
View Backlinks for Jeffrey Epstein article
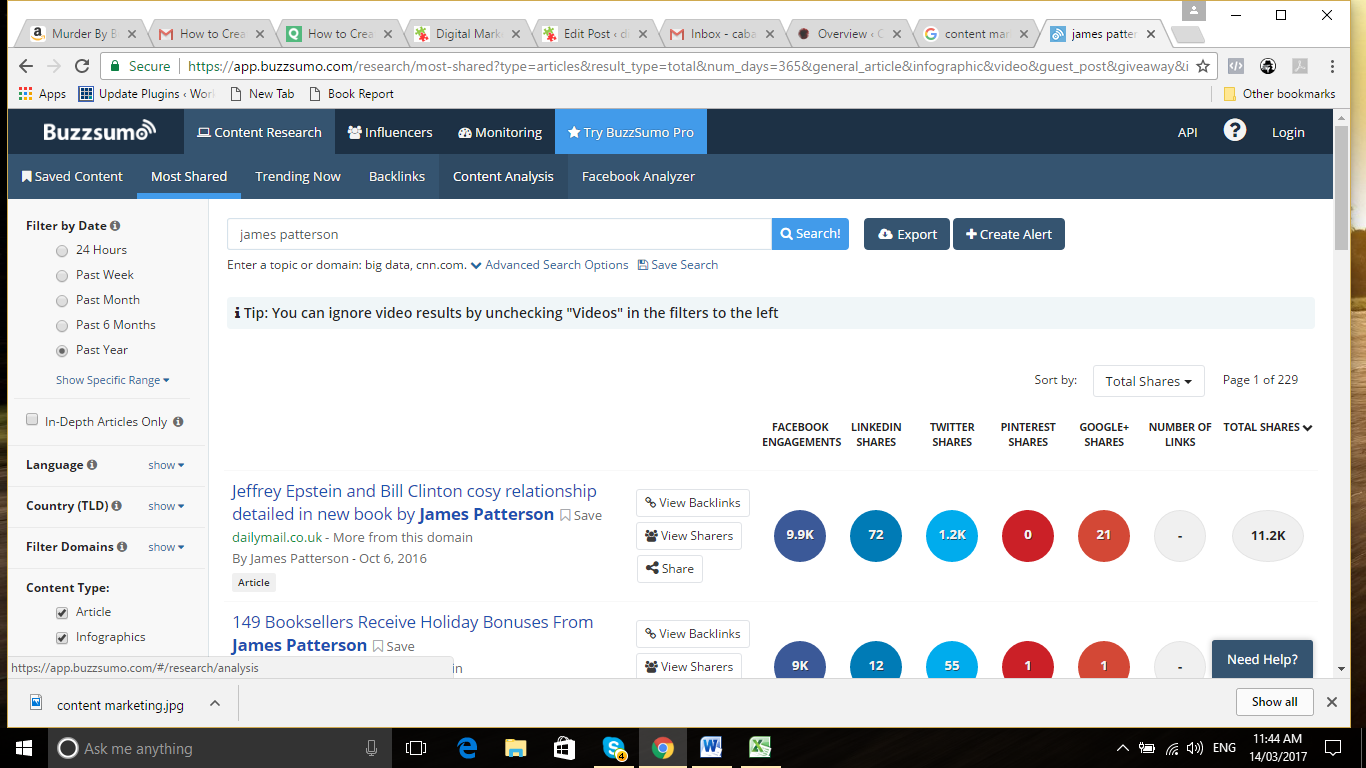[693, 503]
